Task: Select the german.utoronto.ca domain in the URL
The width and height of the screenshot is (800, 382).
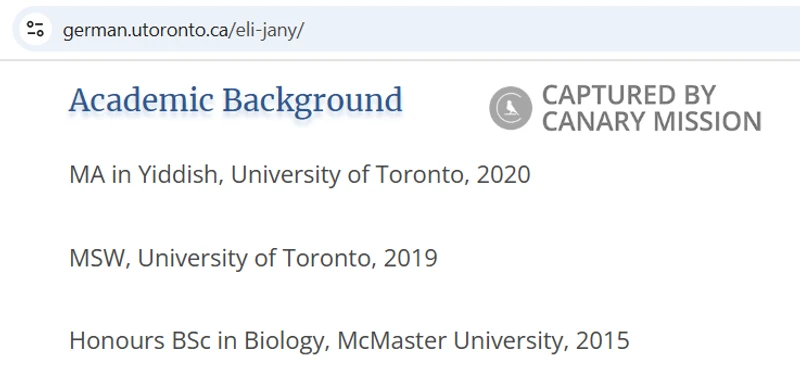Action: [x=145, y=31]
